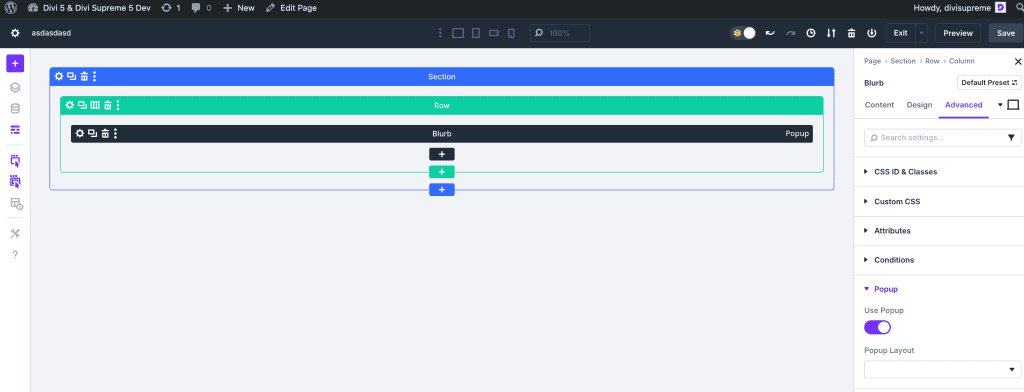The height and width of the screenshot is (392, 1024).
Task: Switch to phone portrait view icon
Action: tap(511, 33)
